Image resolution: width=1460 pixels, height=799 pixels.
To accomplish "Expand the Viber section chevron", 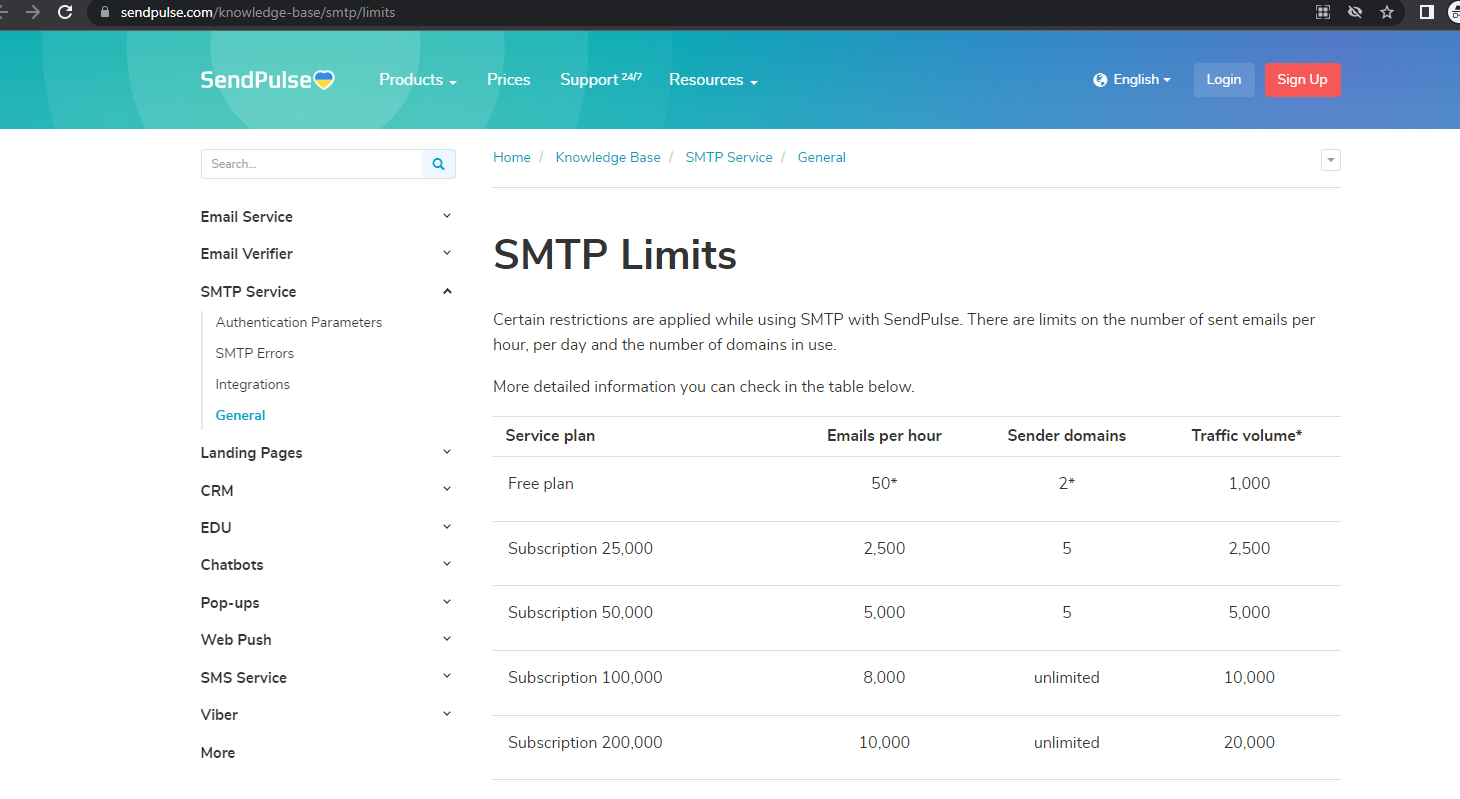I will coord(447,714).
